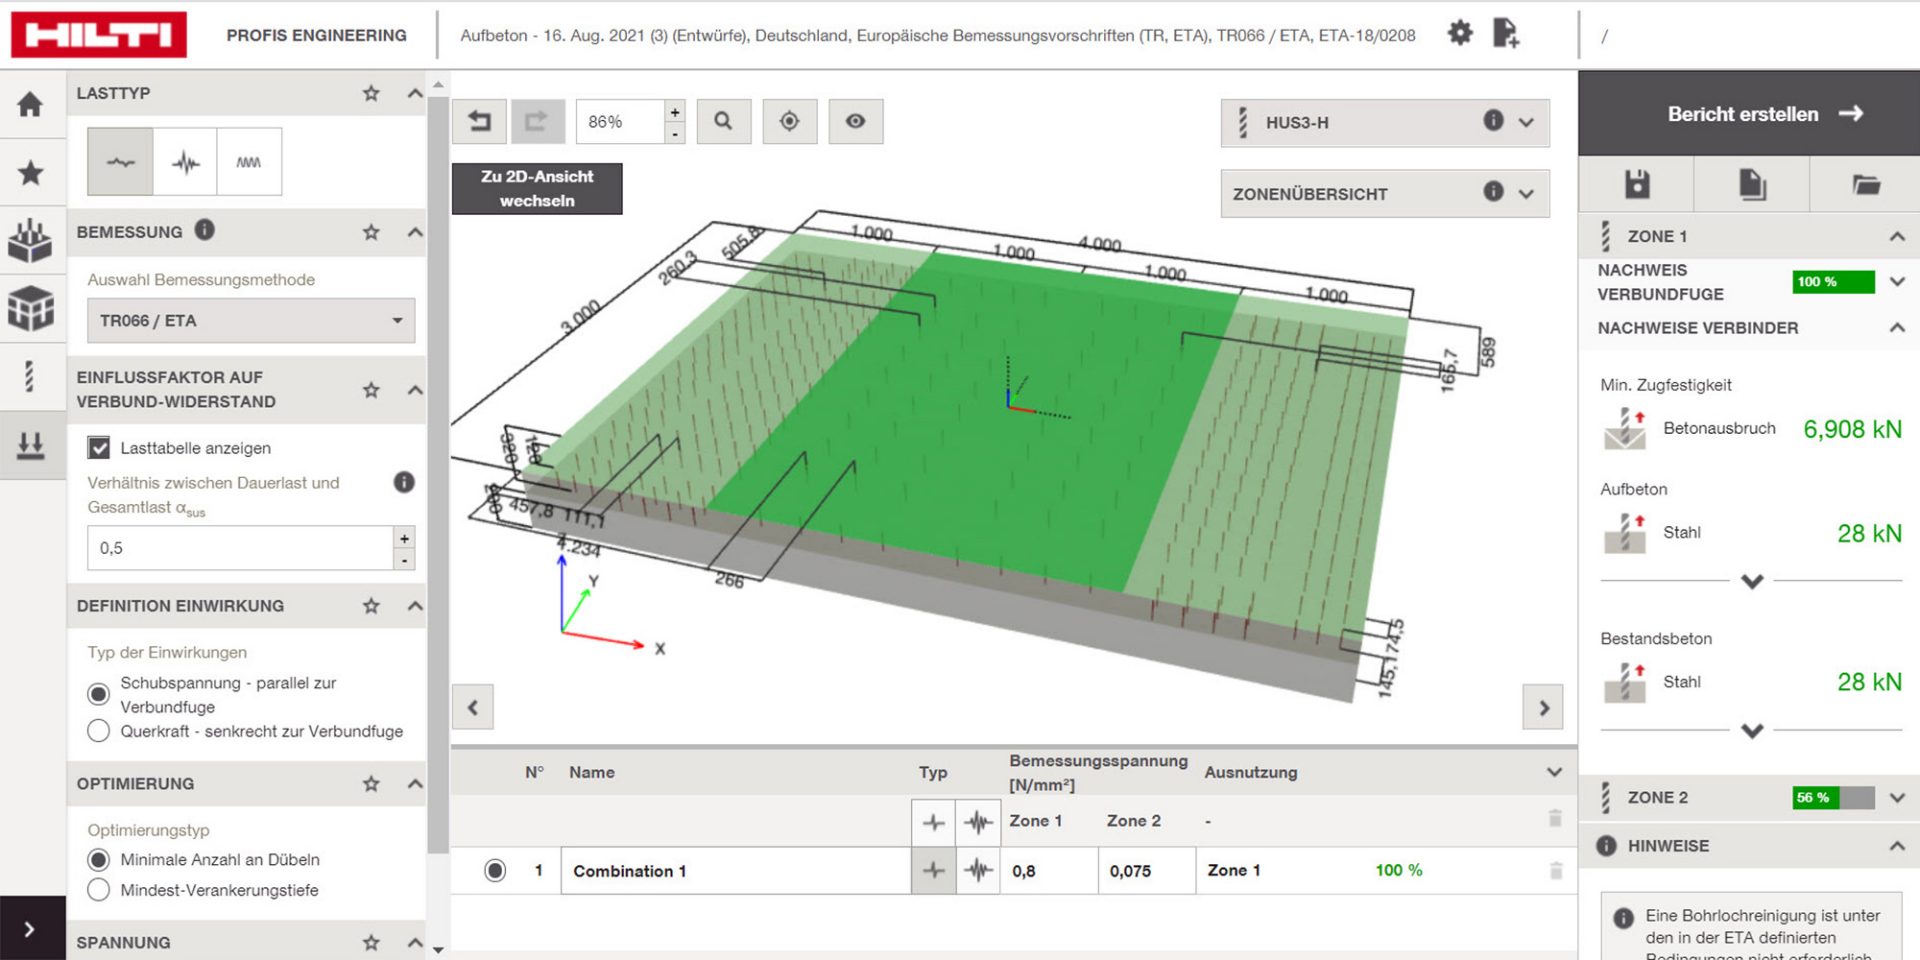Screen dimensions: 1920x960
Task: Go to home in left sidebar
Action: point(31,104)
